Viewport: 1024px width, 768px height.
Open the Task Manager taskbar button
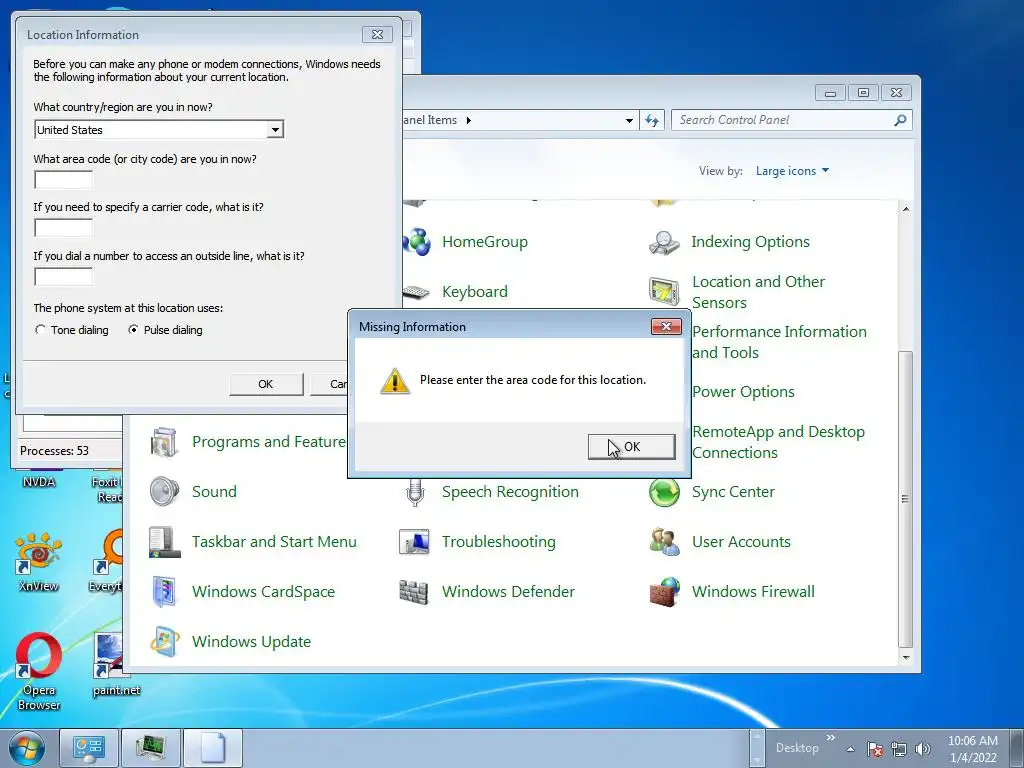(x=150, y=748)
